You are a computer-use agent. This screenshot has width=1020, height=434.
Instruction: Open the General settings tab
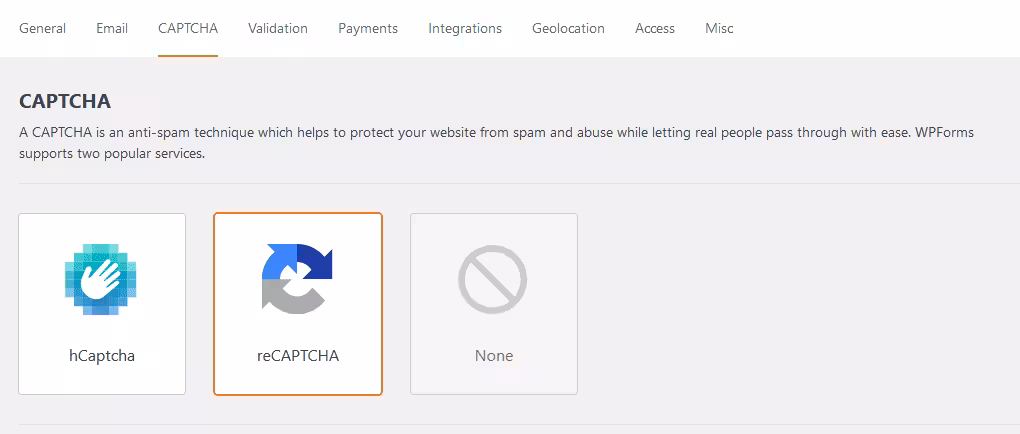tap(42, 29)
